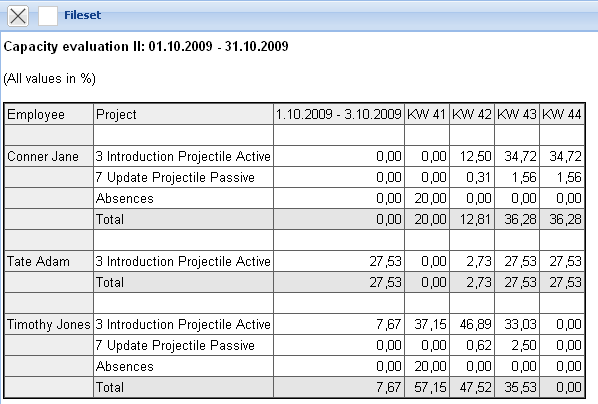Select the Project column header

point(183,114)
